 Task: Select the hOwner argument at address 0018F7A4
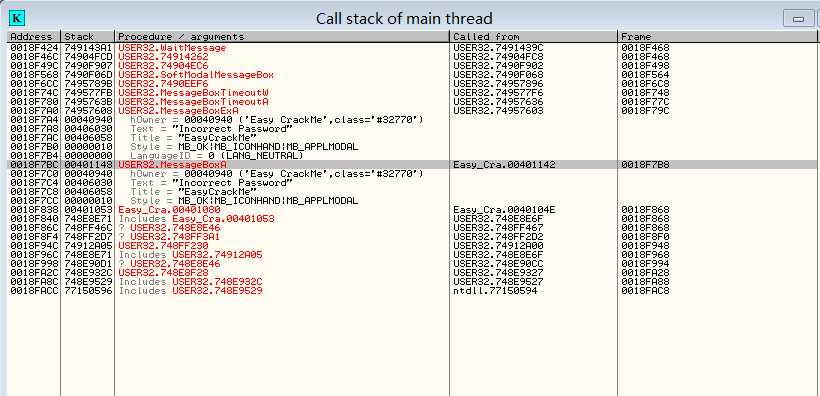click(277, 120)
